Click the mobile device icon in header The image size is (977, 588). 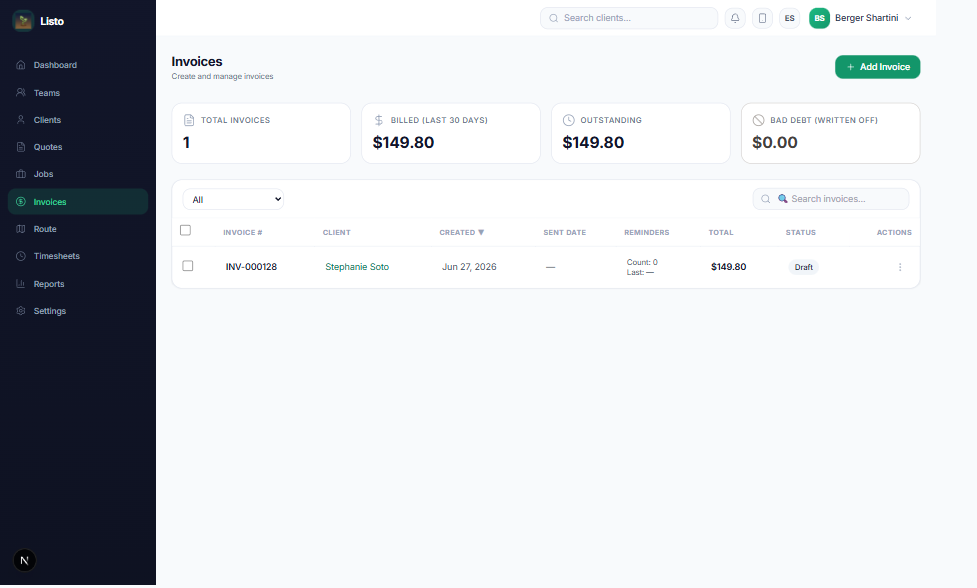pos(762,18)
